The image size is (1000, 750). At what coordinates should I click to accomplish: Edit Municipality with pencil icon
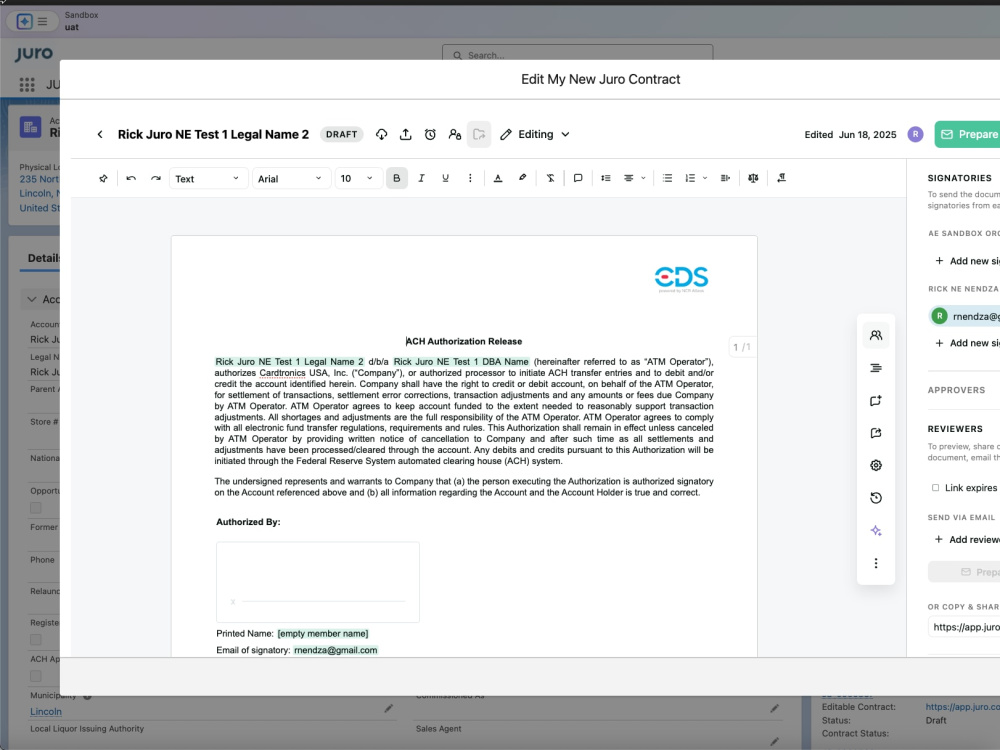pyautogui.click(x=388, y=709)
